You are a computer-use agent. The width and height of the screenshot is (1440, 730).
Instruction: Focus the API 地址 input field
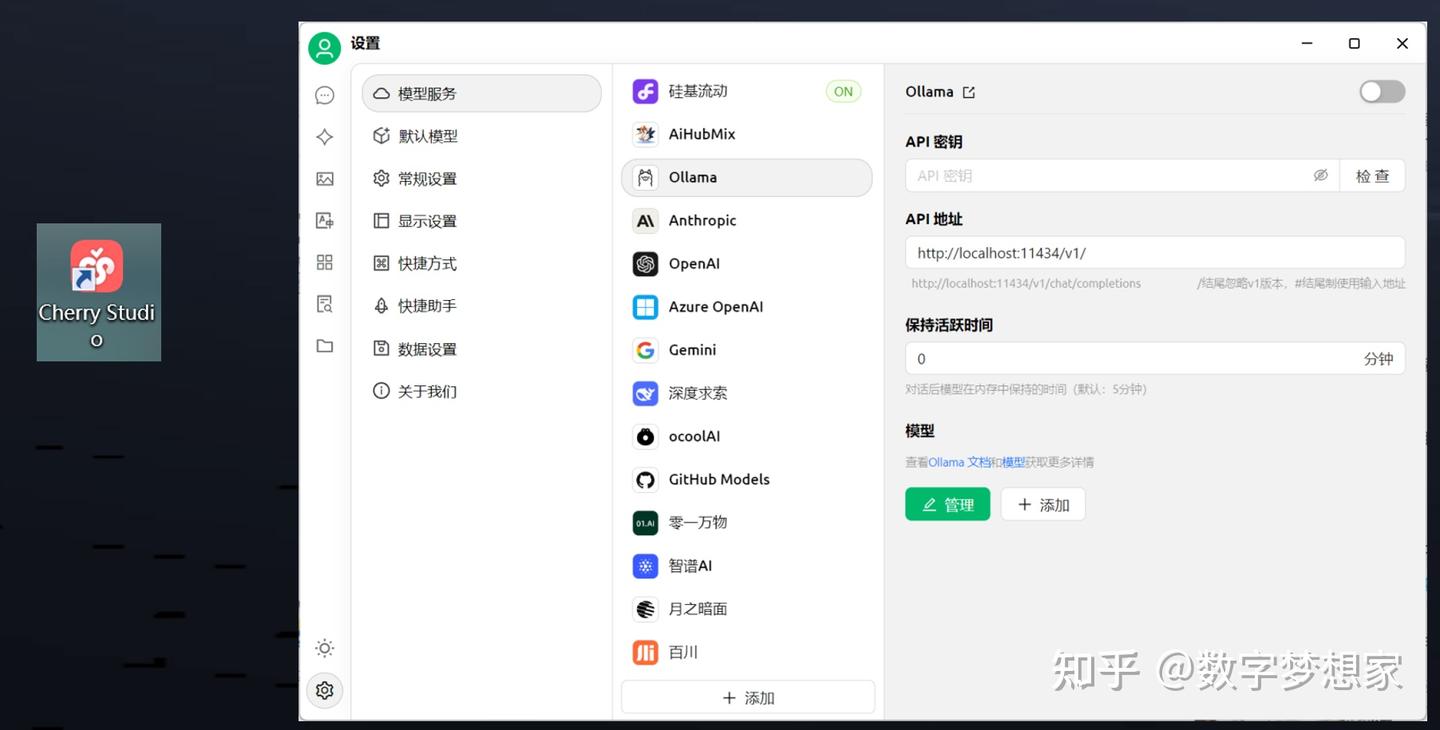coord(1155,253)
